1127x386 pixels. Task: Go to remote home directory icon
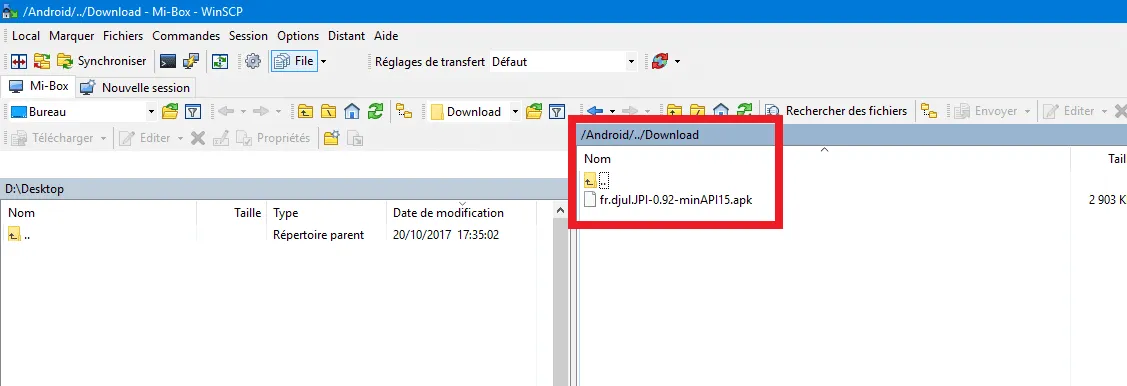click(x=721, y=111)
